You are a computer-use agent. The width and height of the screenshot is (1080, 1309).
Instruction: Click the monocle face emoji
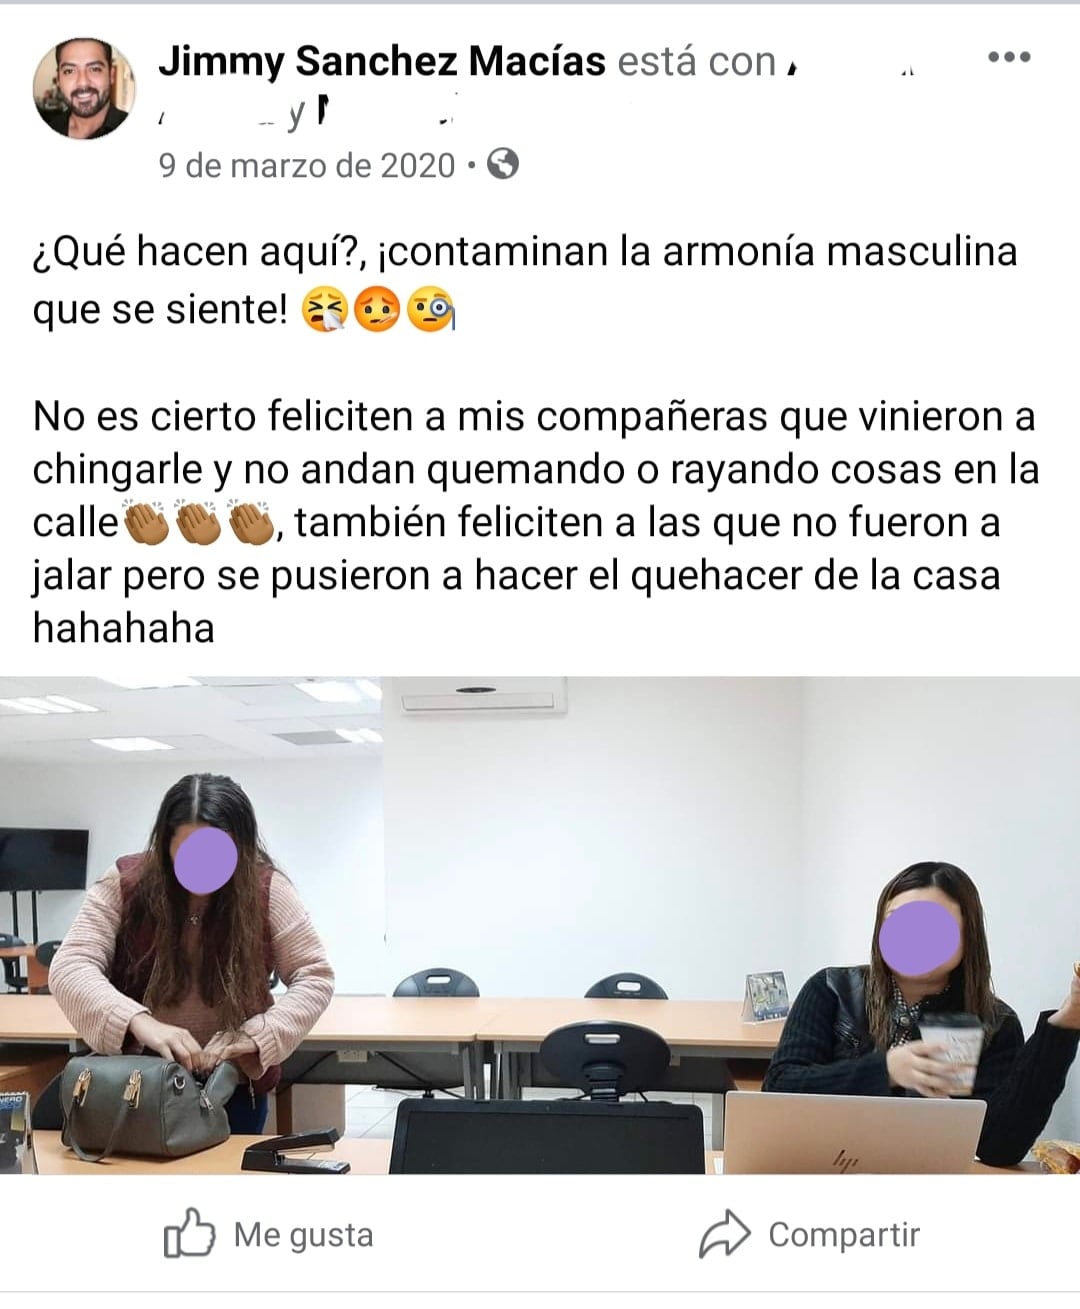point(430,310)
